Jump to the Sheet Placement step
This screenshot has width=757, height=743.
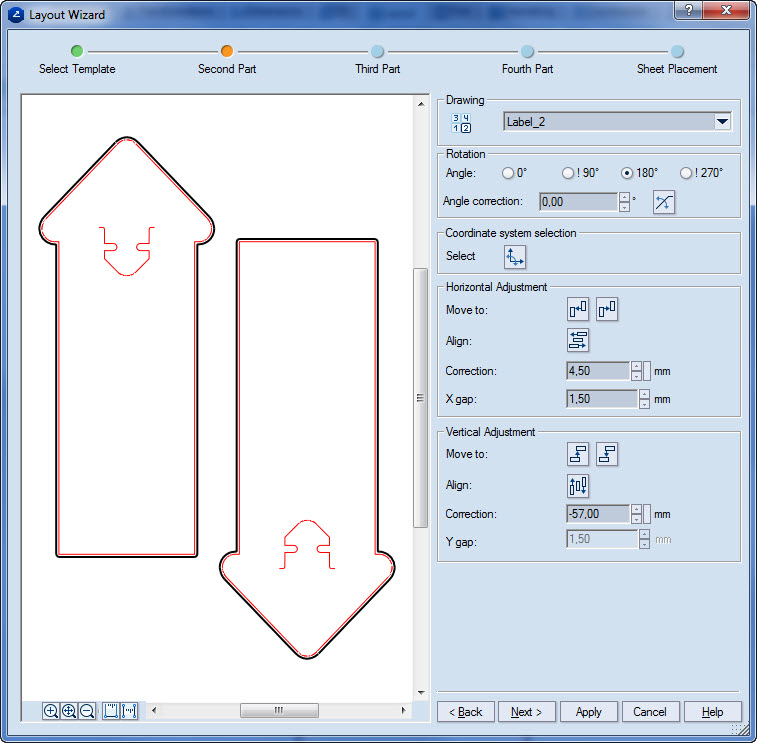point(677,51)
